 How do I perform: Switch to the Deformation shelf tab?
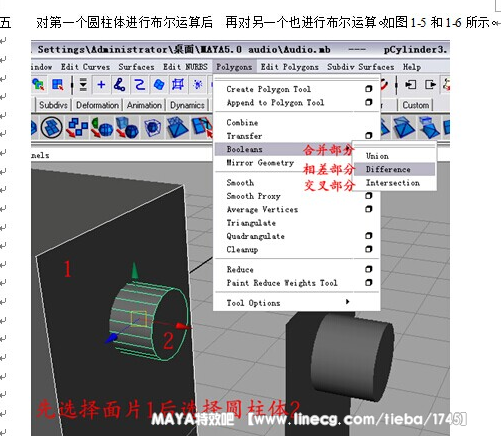coord(97,105)
